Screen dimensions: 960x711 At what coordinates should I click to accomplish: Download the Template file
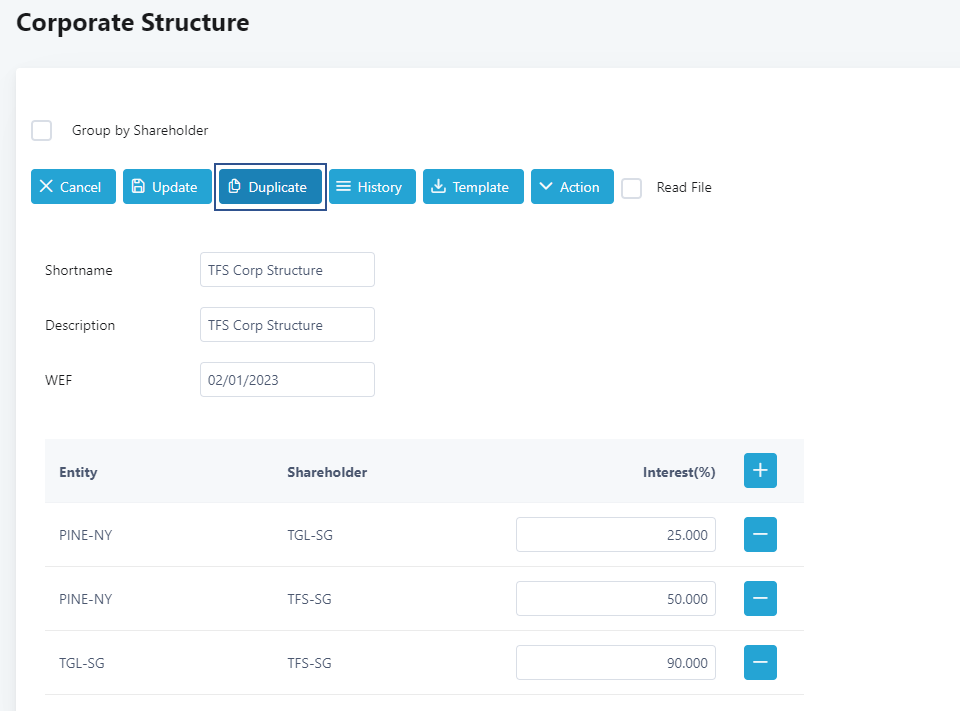tap(473, 187)
